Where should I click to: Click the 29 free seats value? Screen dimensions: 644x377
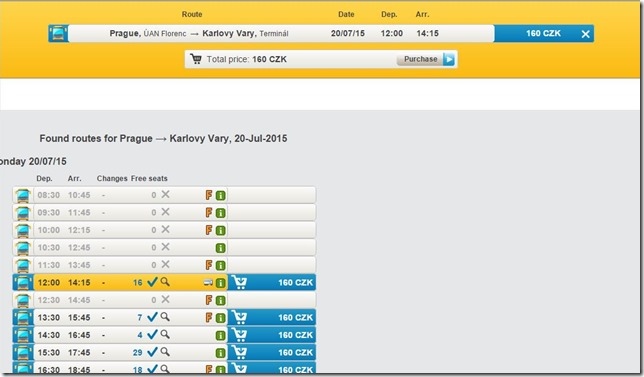tap(138, 353)
